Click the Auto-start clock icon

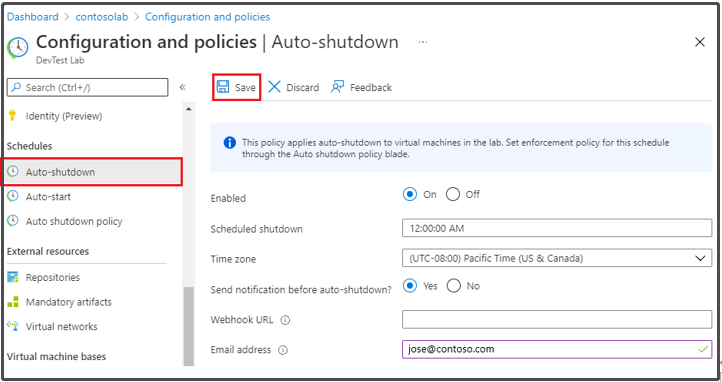coord(13,197)
